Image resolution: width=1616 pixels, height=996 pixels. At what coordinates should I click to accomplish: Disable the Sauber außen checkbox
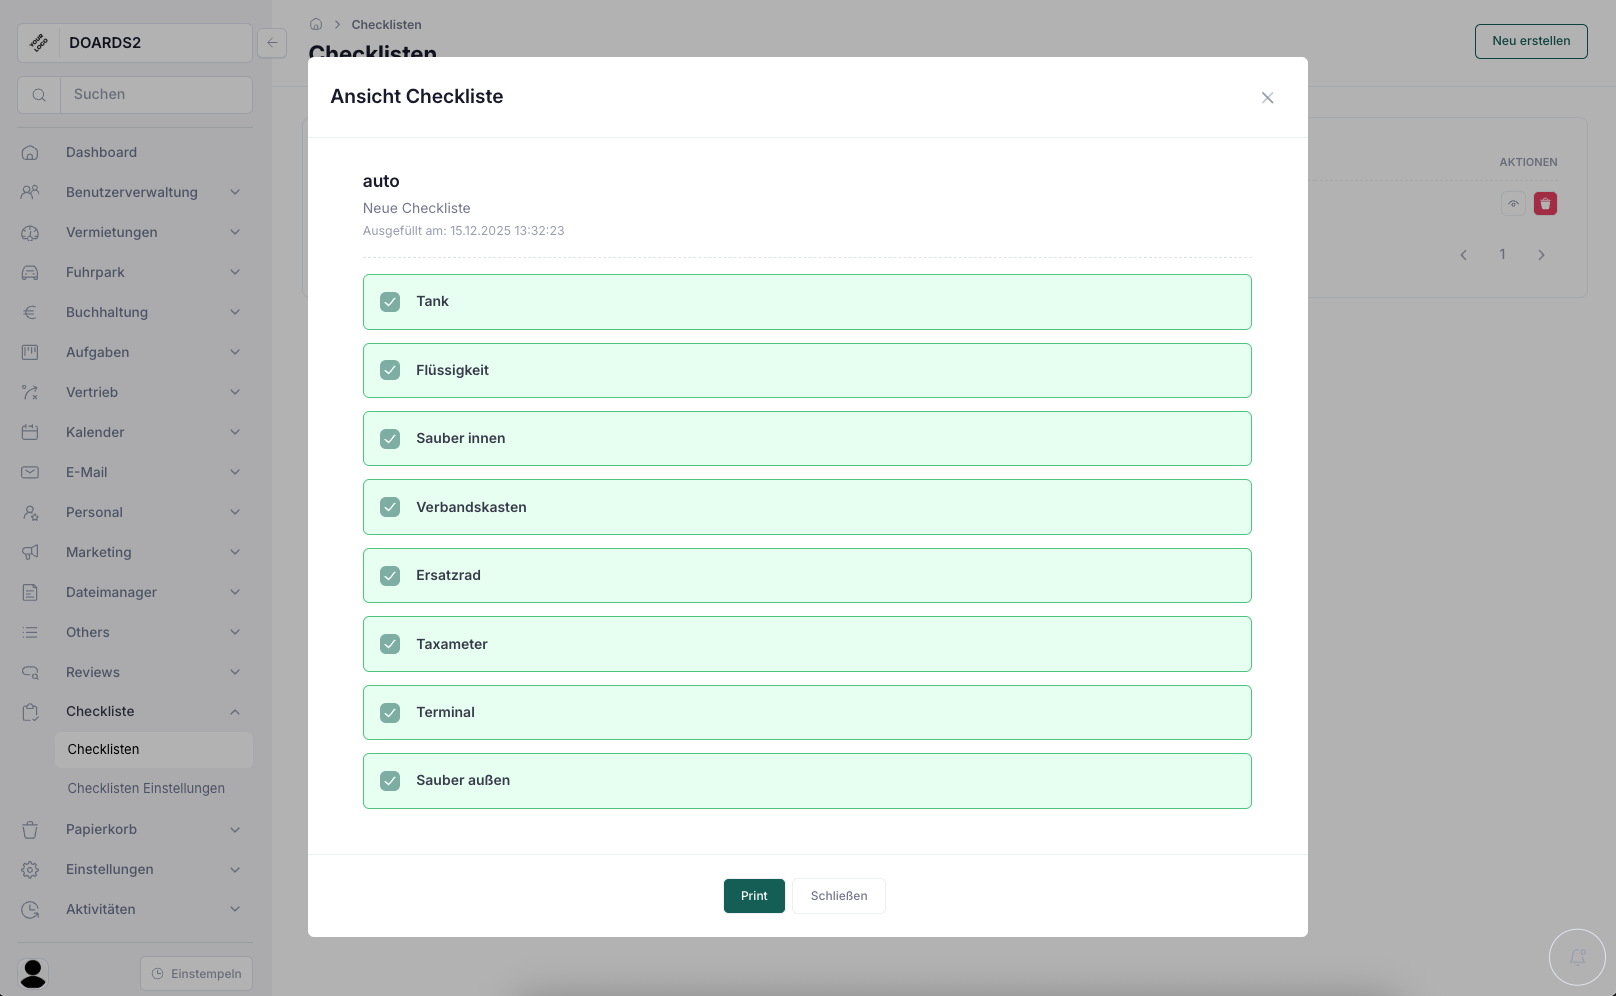[x=390, y=780]
